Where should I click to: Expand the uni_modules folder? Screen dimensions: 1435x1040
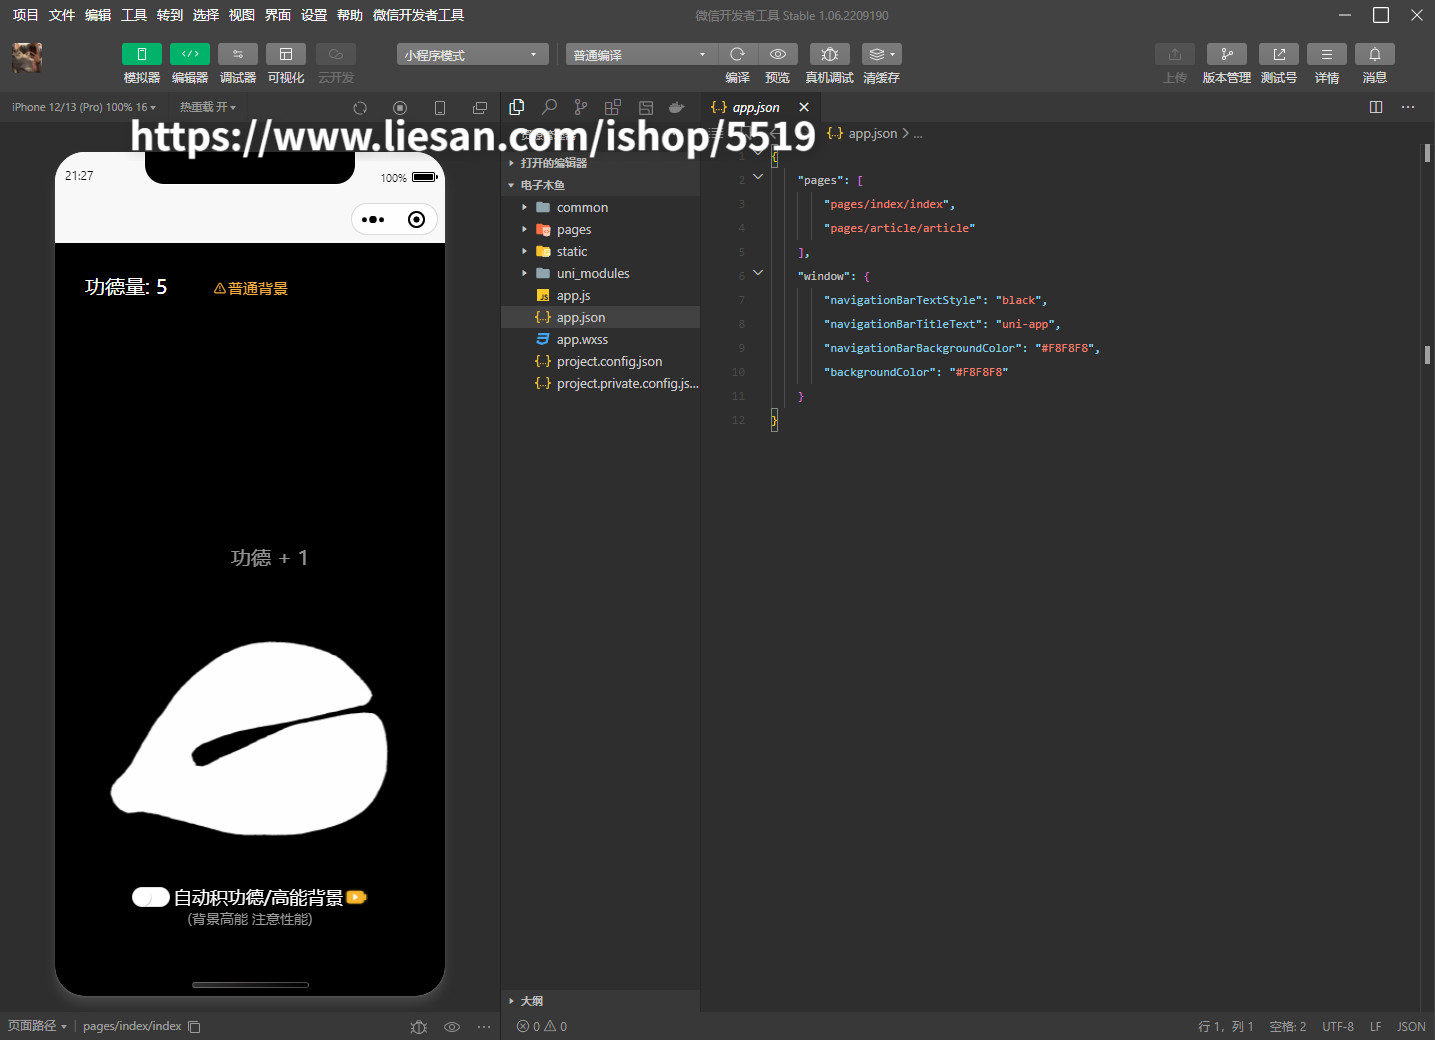point(600,273)
